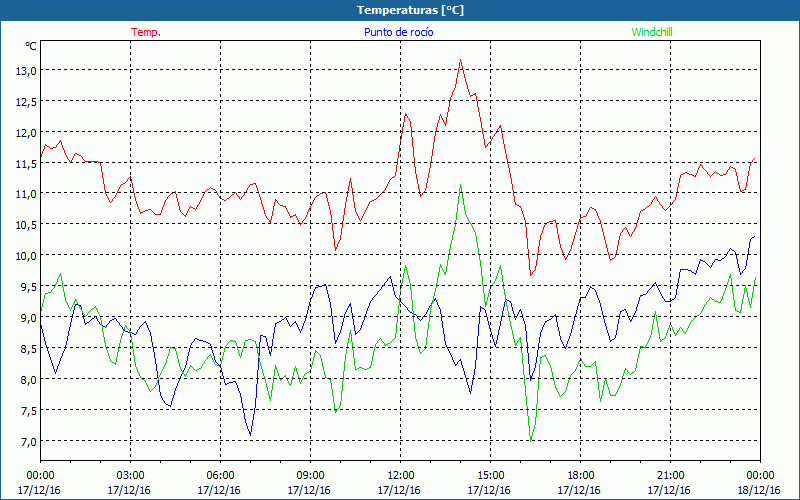Click the 17/12/16 date under 03:00
Screen dimensions: 800x500
tap(129, 490)
